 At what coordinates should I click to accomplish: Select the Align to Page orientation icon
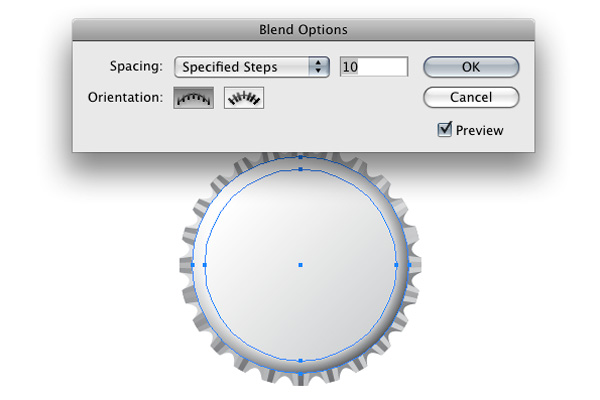pos(193,97)
